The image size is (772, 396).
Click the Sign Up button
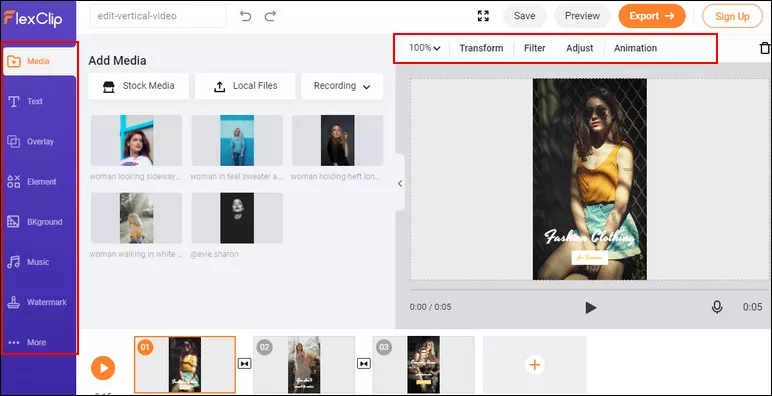(x=732, y=16)
